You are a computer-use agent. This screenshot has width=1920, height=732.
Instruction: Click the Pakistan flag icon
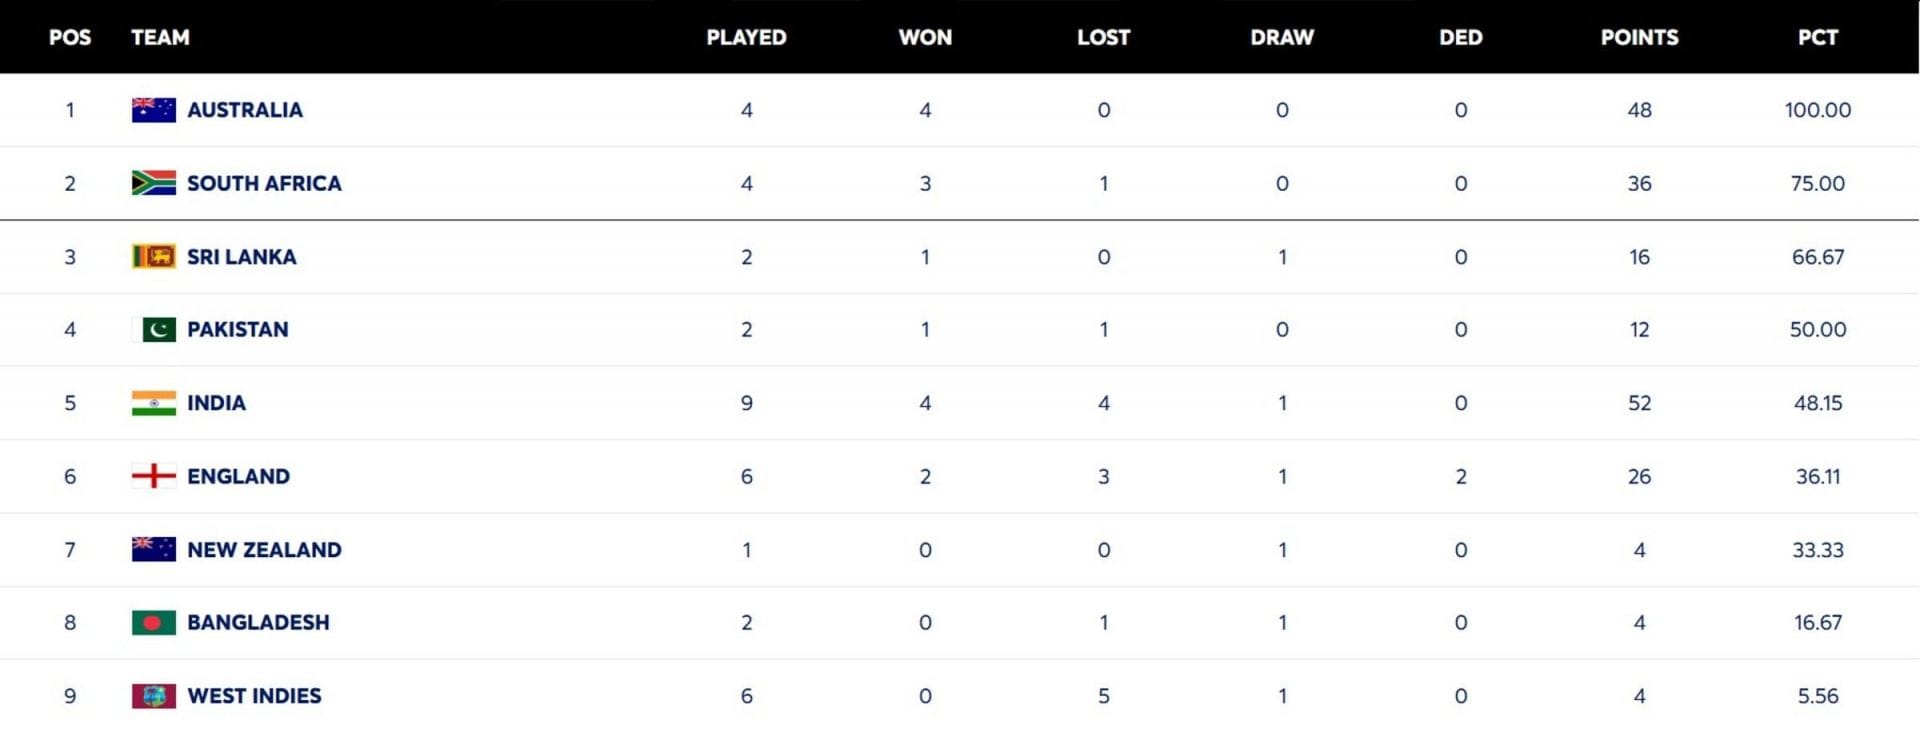click(154, 330)
